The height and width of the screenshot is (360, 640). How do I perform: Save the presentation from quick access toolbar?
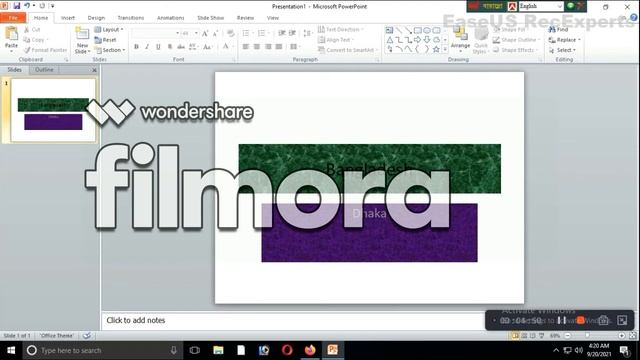coord(16,6)
